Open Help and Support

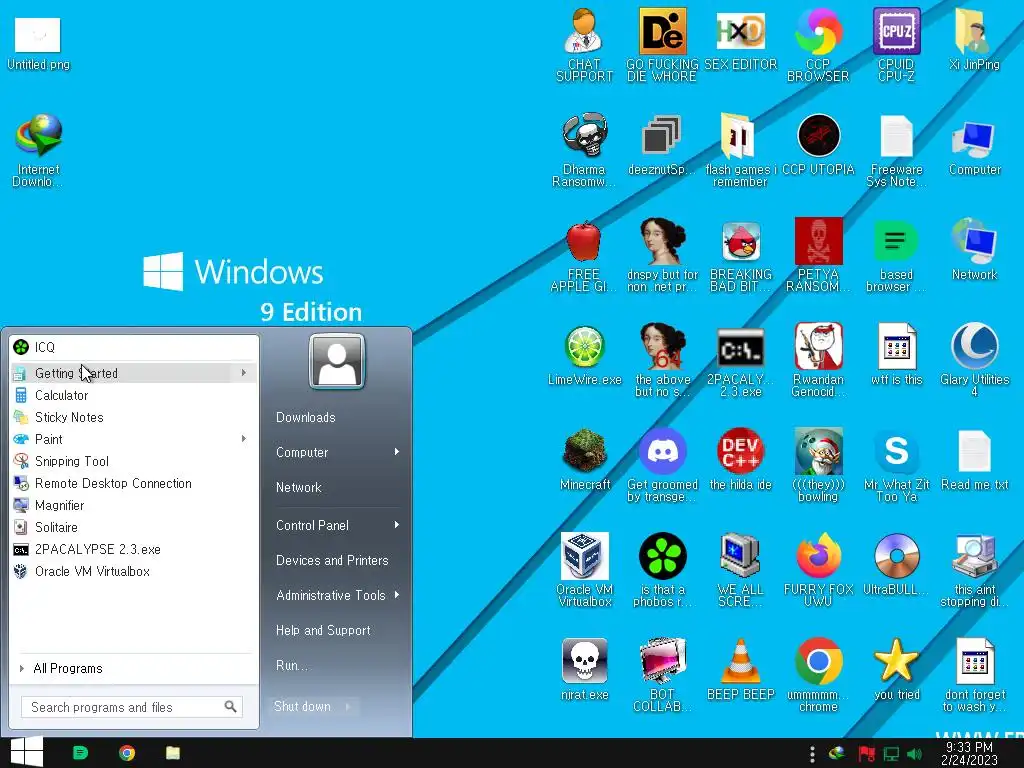pos(323,630)
